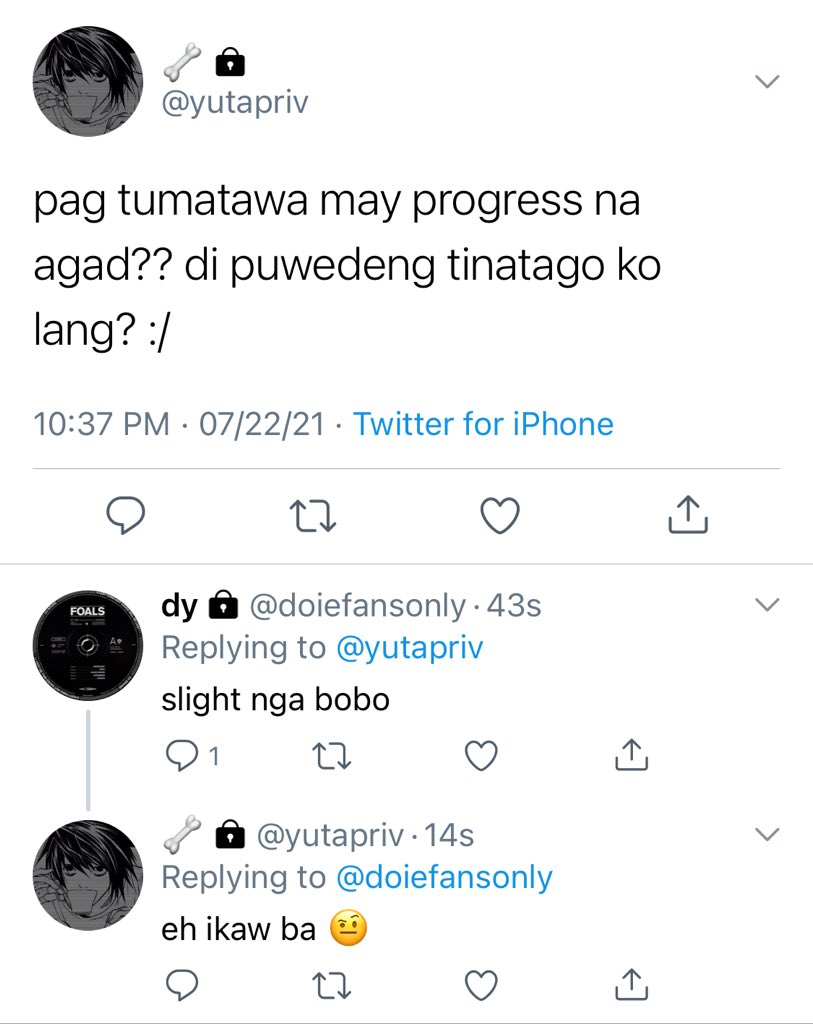Share the 'eh ikaw ba' reply
Image resolution: width=813 pixels, height=1024 pixels.
pyautogui.click(x=631, y=984)
